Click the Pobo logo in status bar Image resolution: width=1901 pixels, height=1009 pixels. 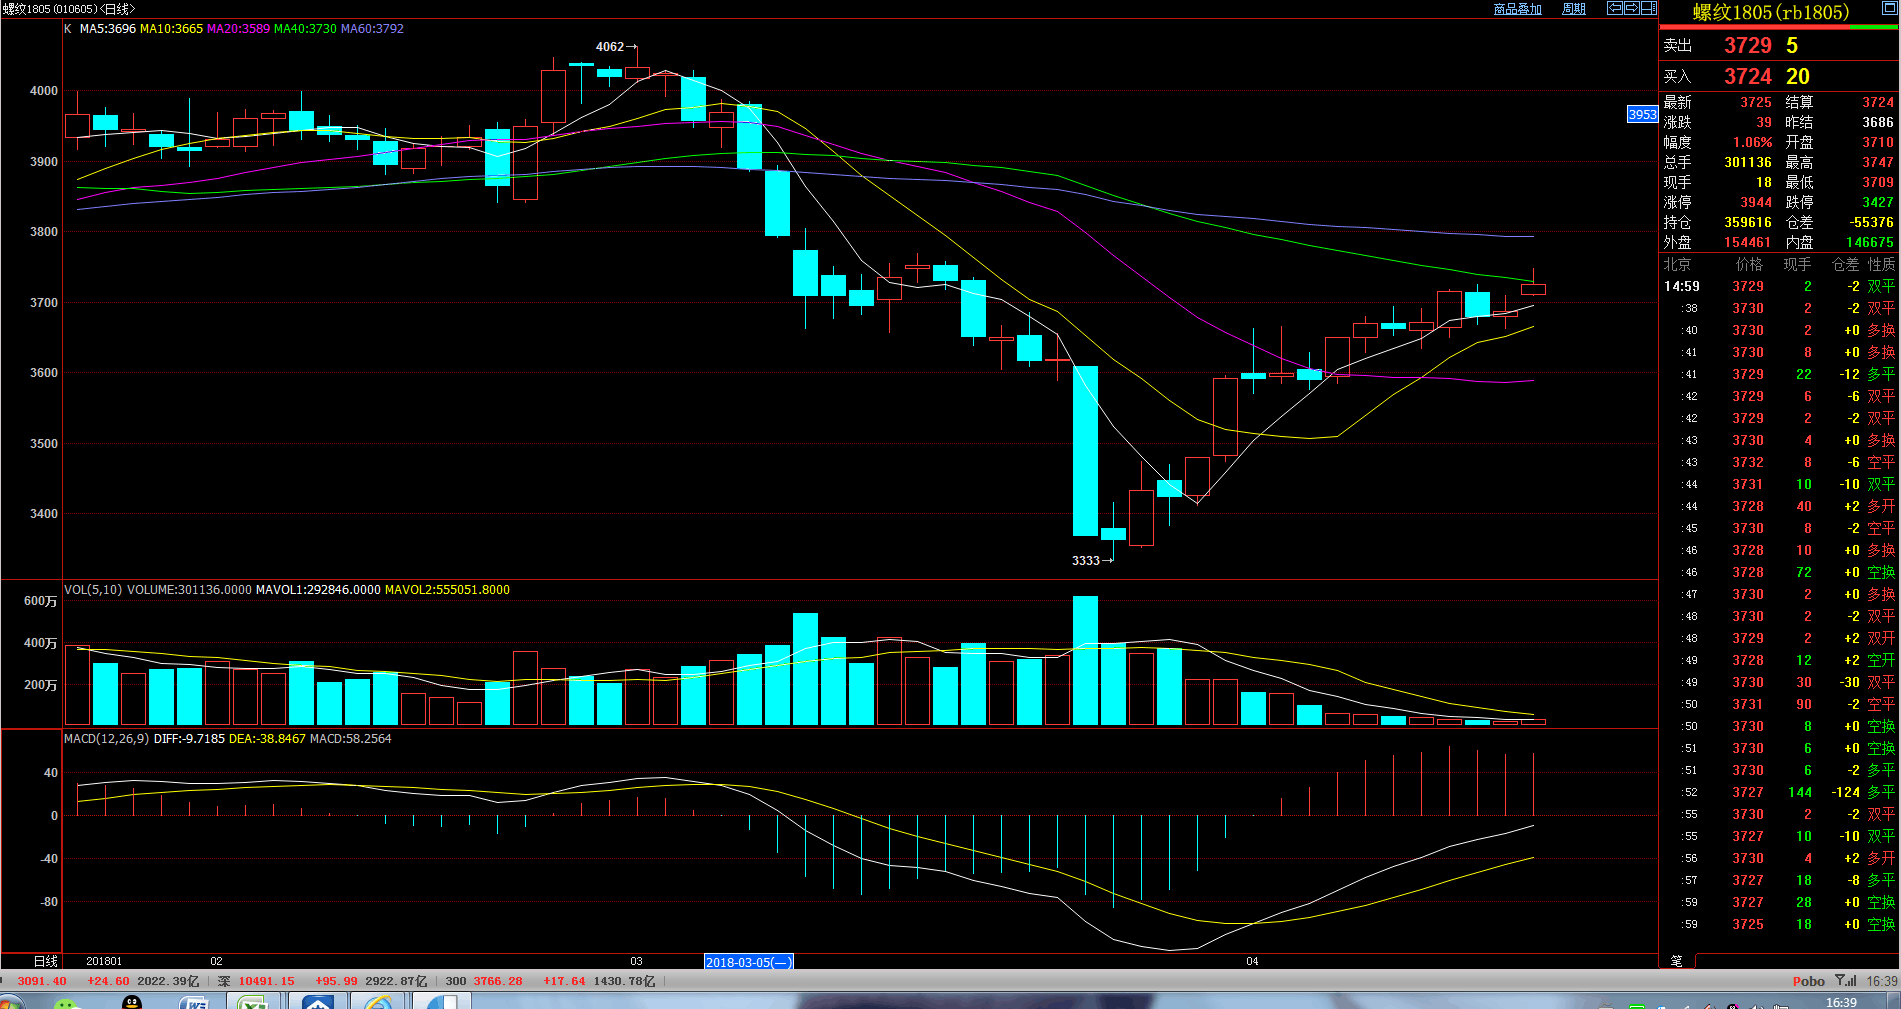click(x=1808, y=981)
